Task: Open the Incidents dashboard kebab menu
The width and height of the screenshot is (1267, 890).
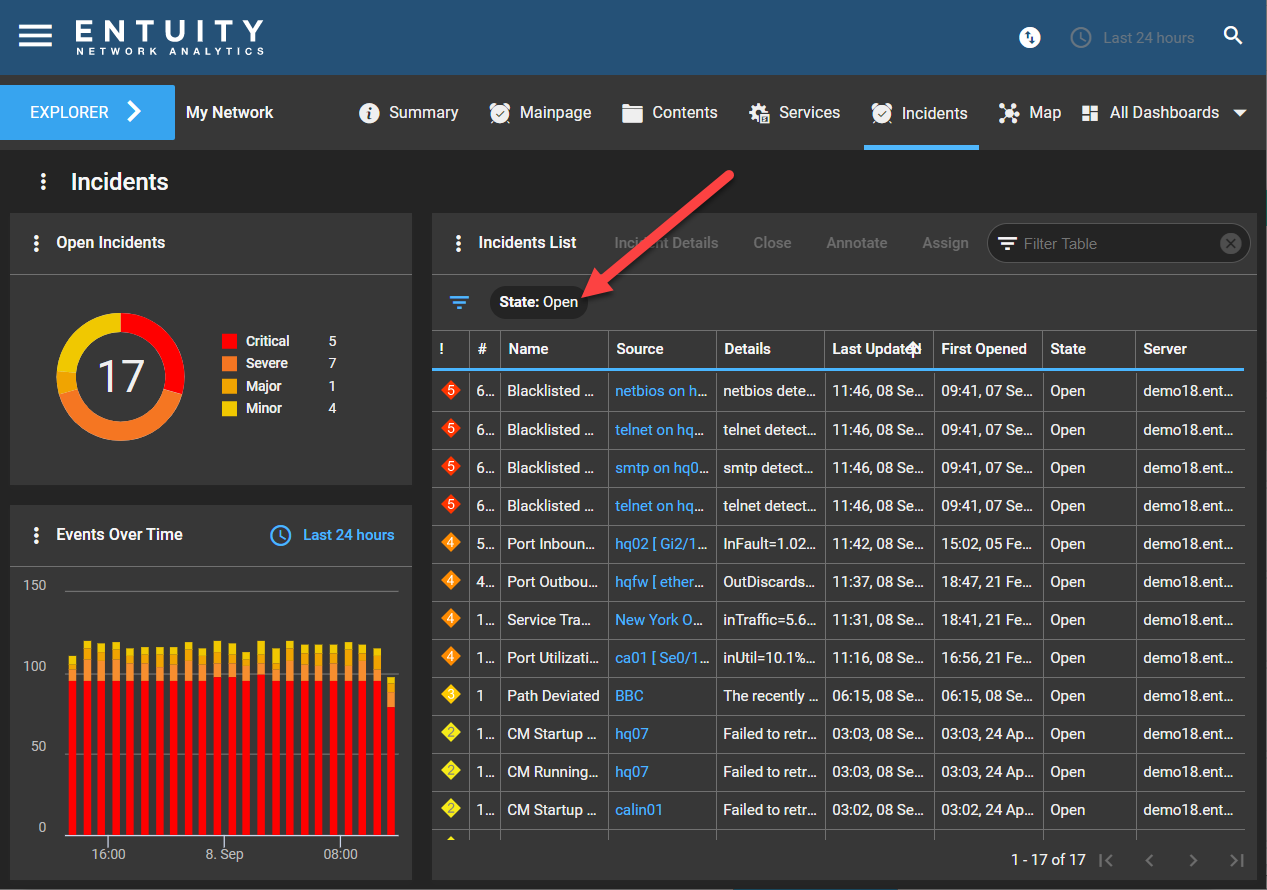Action: [43, 182]
